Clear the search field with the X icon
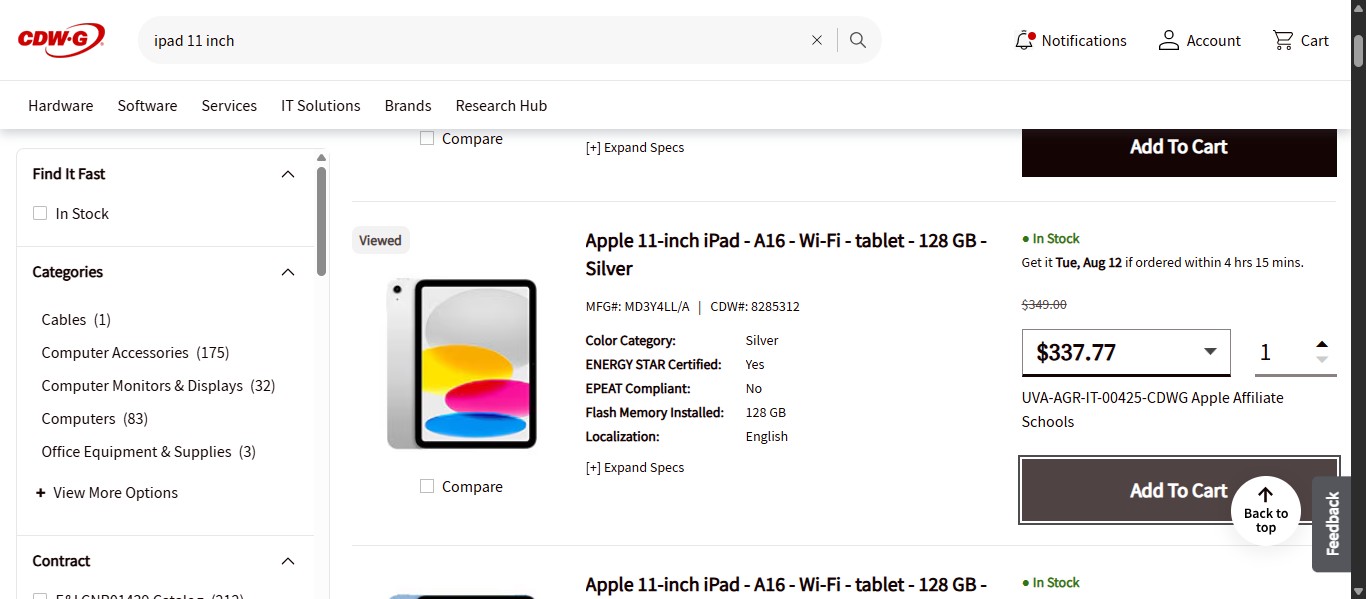Screen dimensions: 1366x599 (x=817, y=39)
